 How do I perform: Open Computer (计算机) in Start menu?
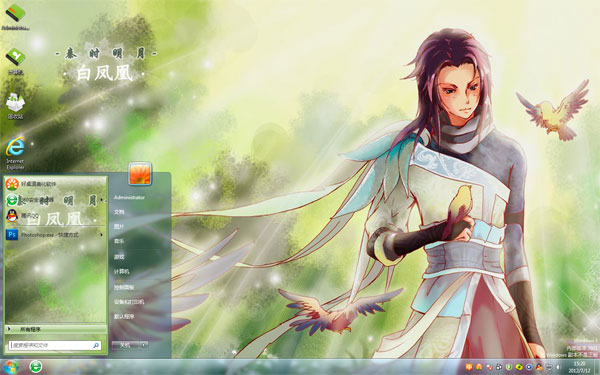[122, 271]
